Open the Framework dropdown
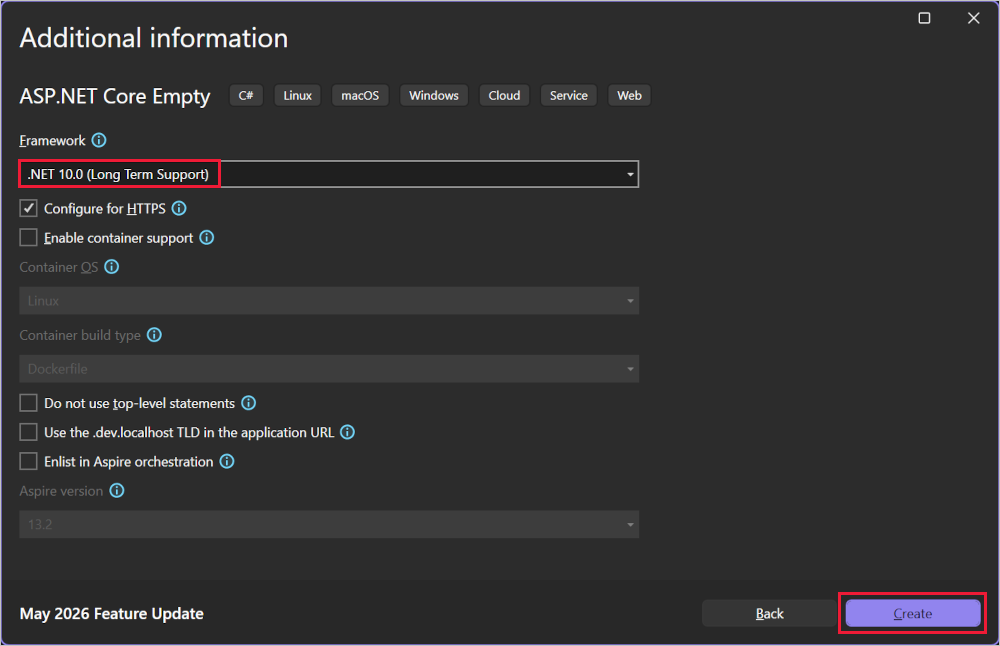 point(329,174)
